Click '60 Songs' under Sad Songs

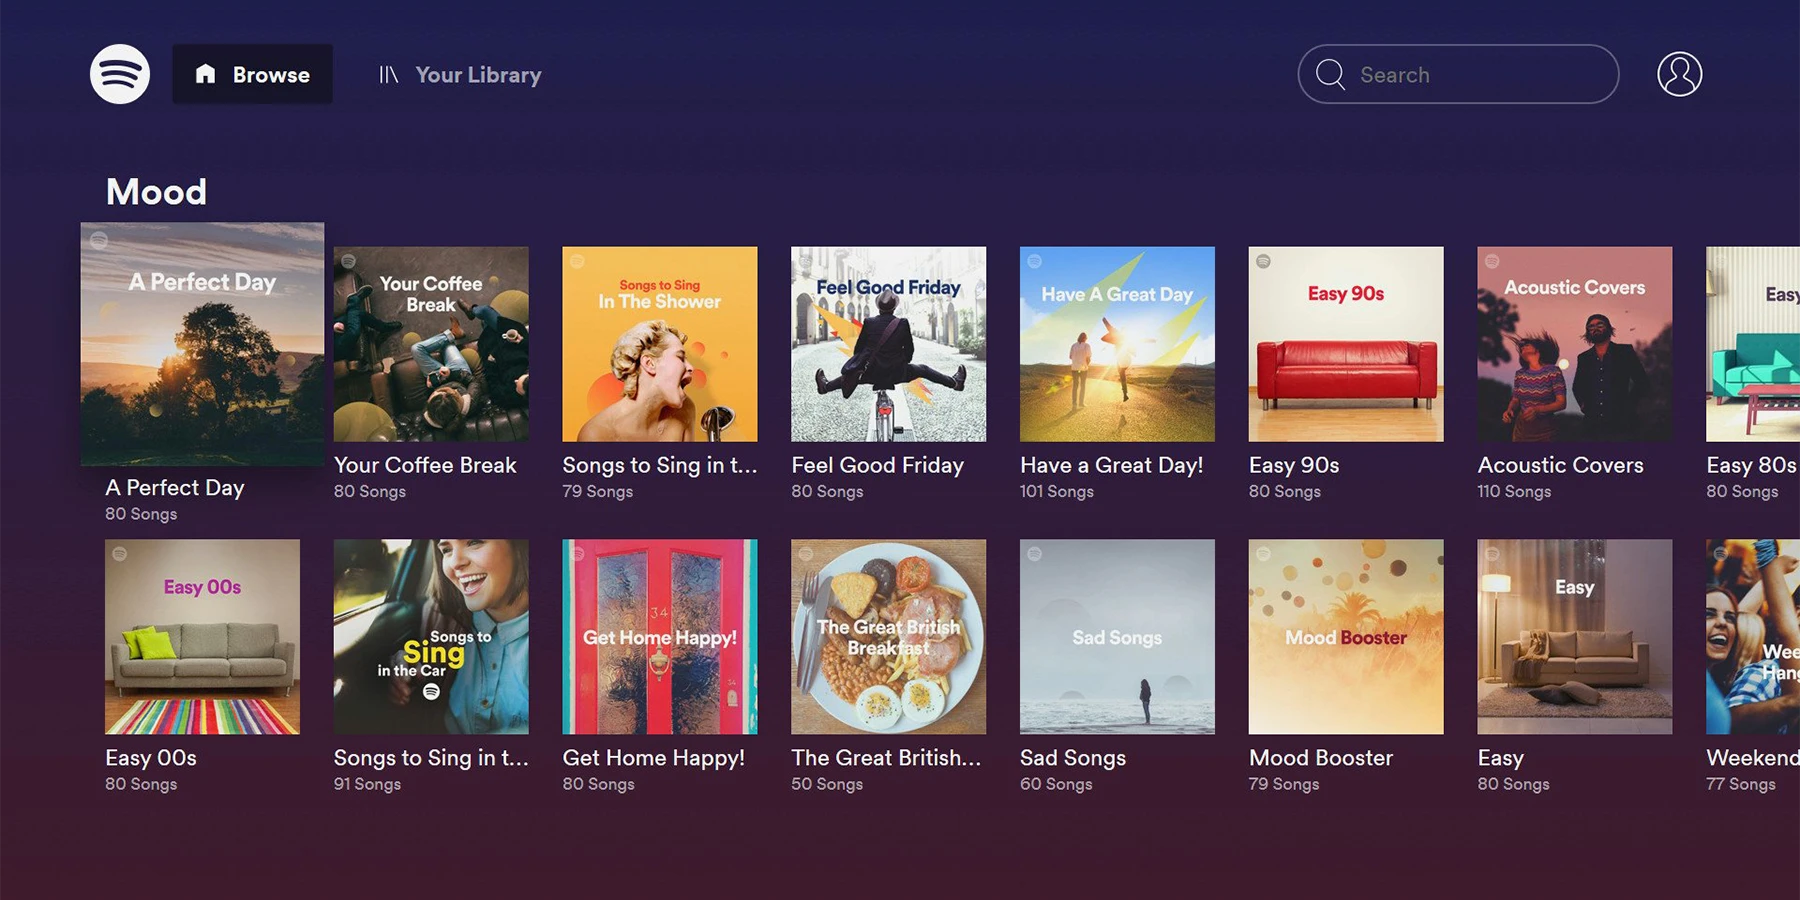point(1056,785)
